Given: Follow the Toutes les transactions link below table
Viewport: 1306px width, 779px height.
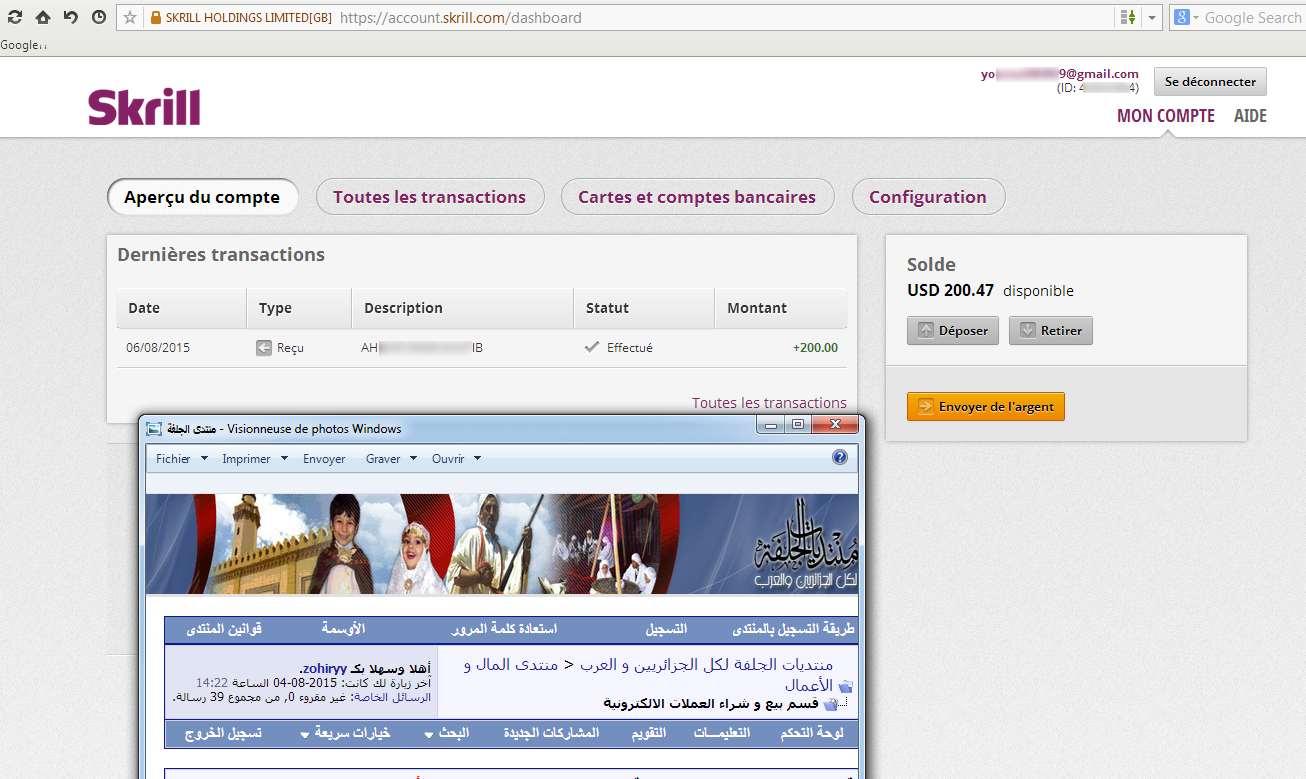Looking at the screenshot, I should pos(769,403).
